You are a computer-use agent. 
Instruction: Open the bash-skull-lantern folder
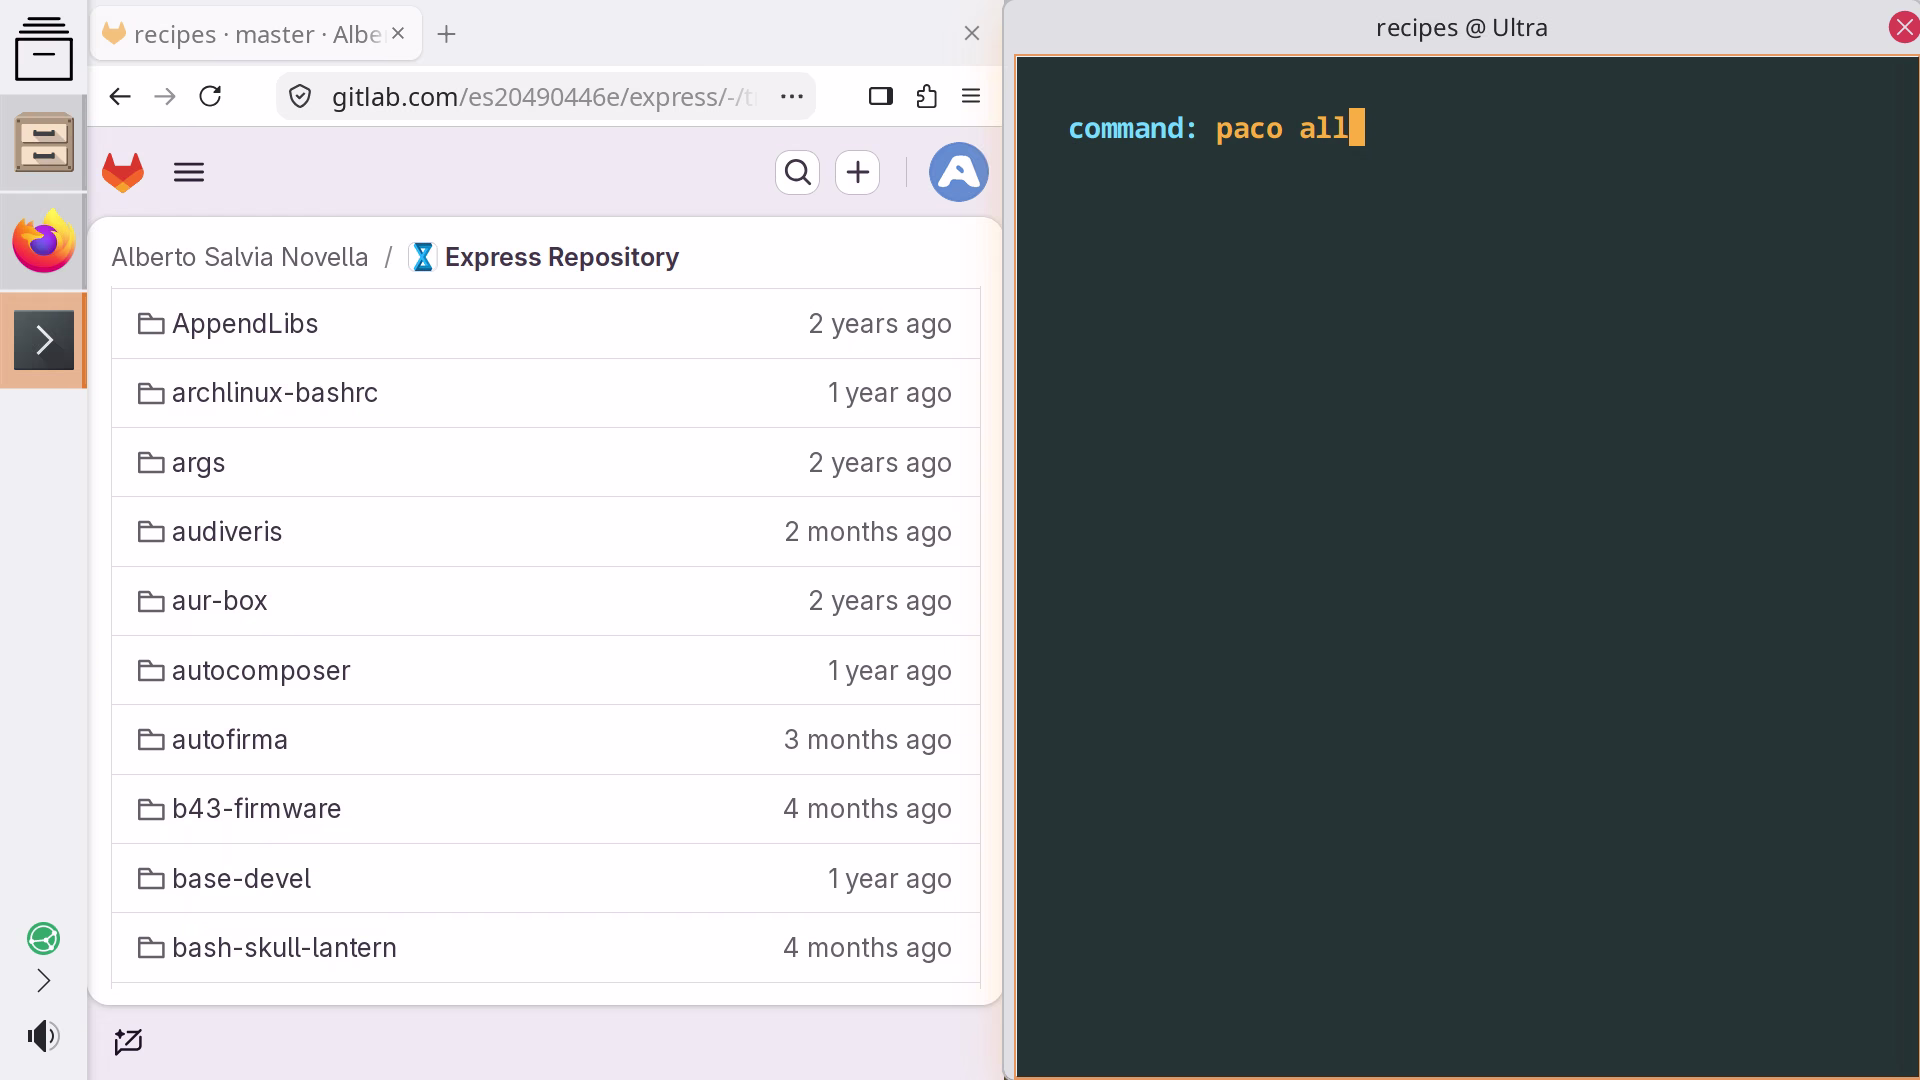coord(284,948)
